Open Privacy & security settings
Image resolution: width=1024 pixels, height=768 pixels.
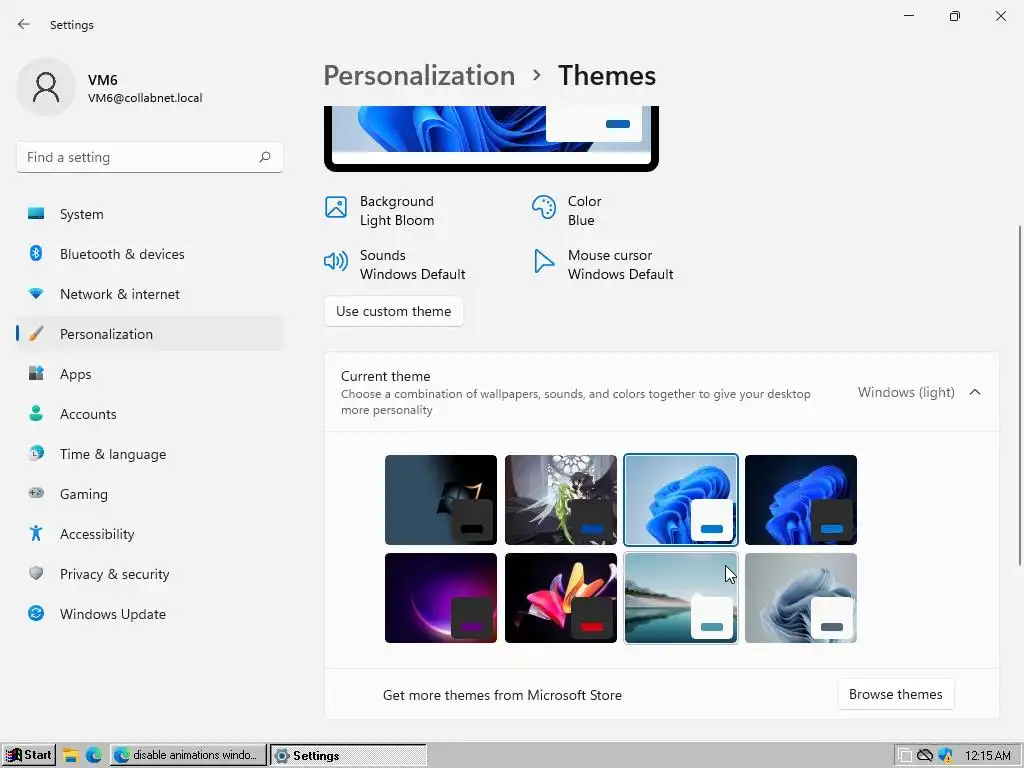pos(150,574)
